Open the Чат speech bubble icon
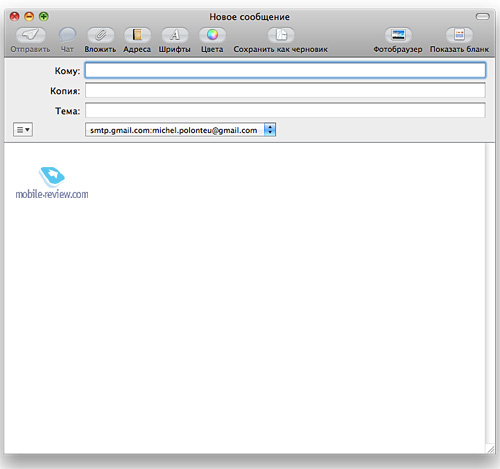Screen dimensions: 500x469 point(67,35)
